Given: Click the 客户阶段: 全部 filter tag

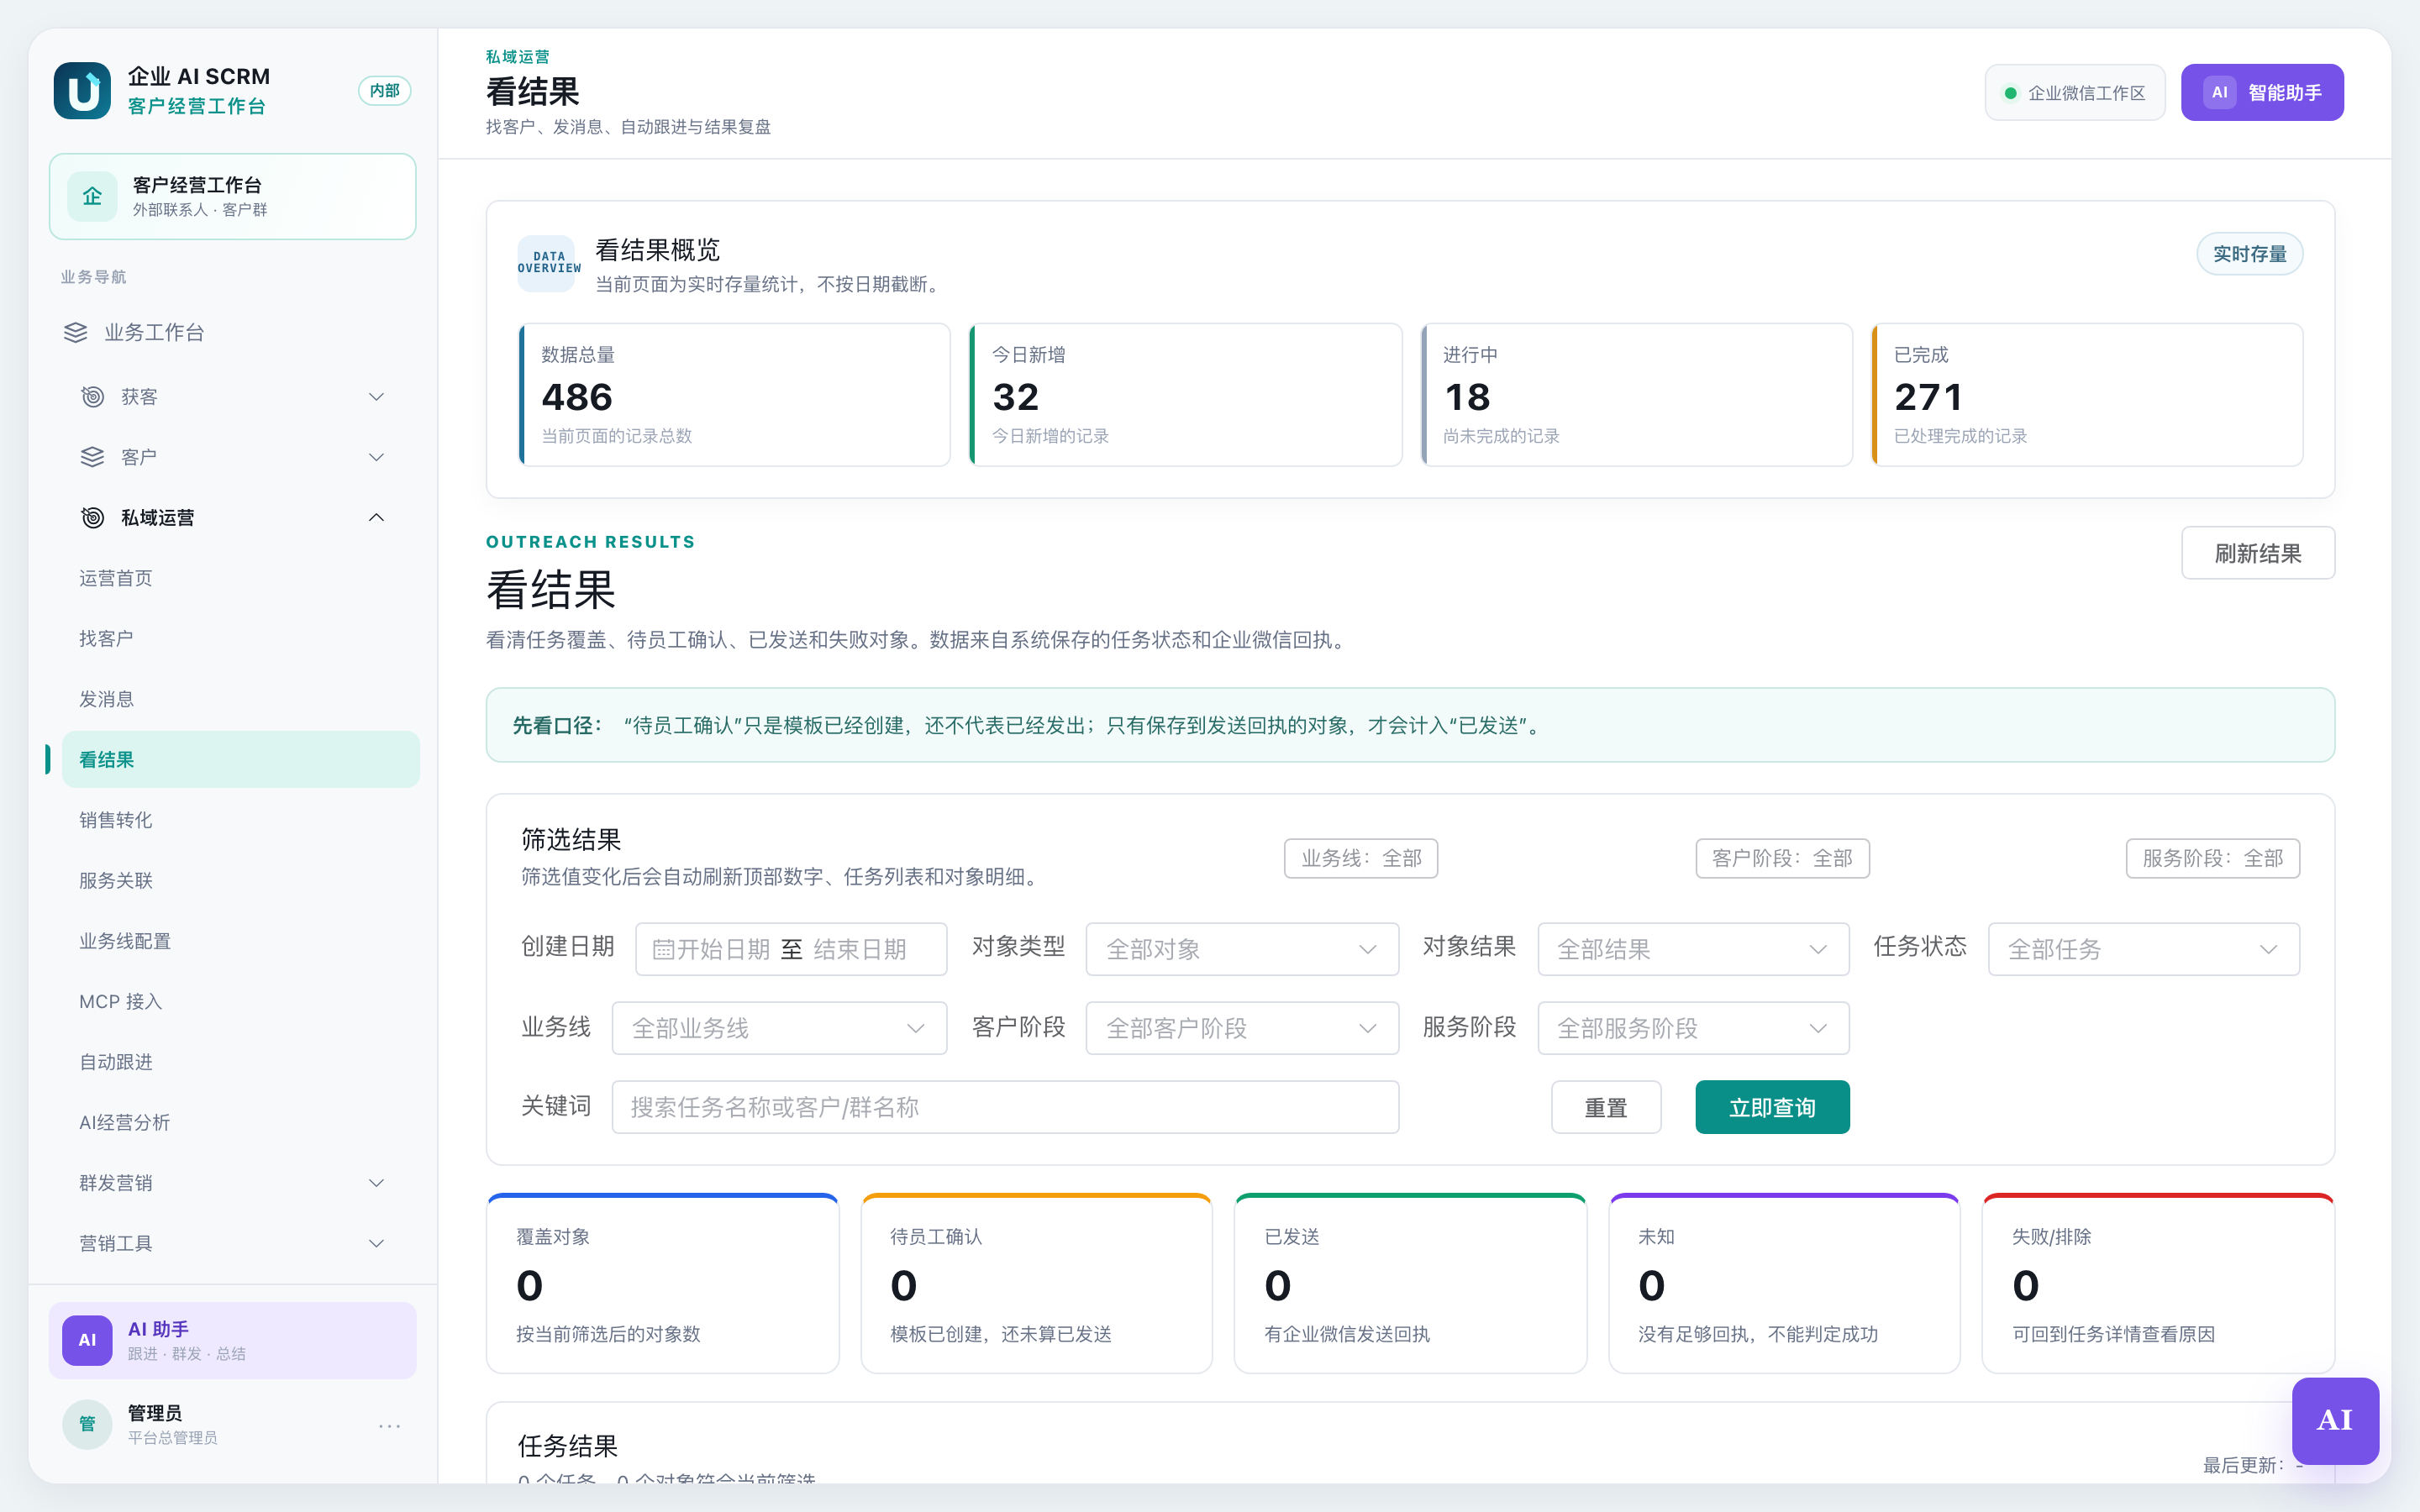Looking at the screenshot, I should point(1782,858).
